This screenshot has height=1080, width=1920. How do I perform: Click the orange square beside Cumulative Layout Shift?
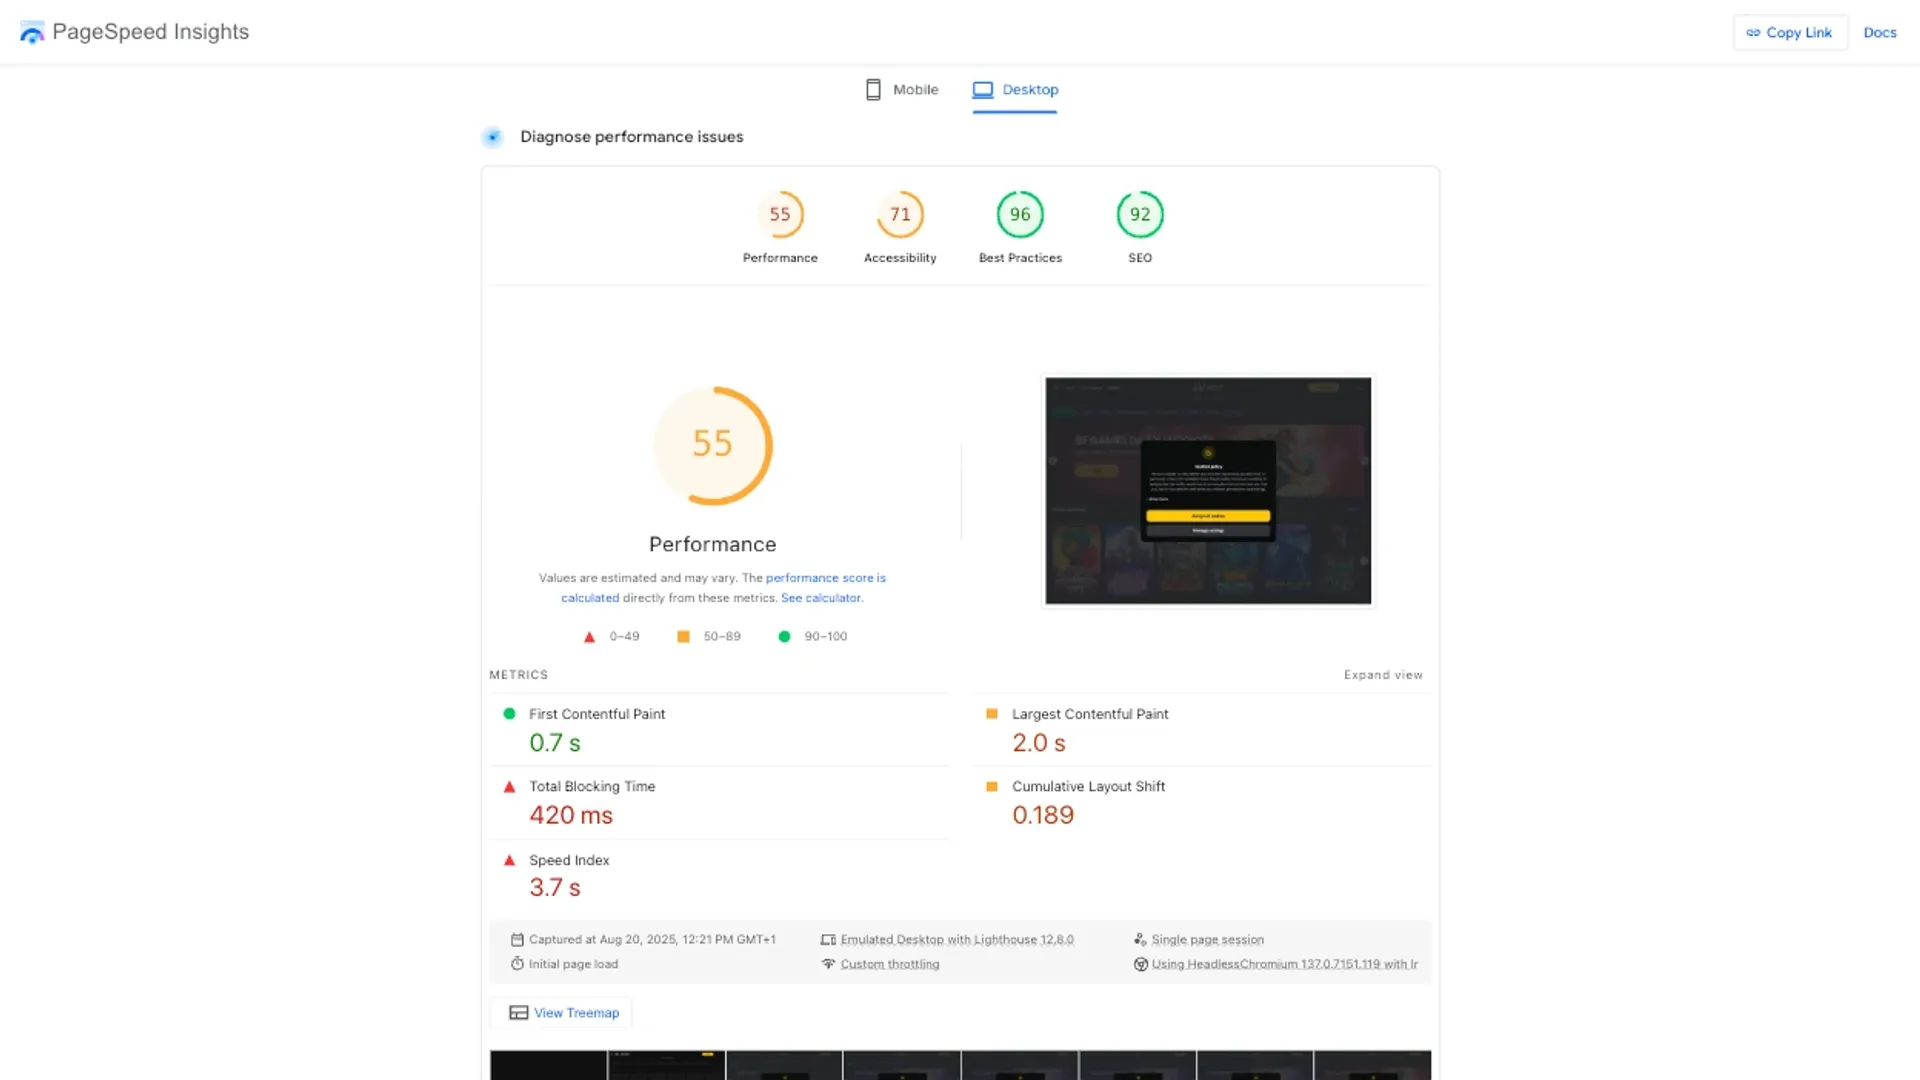(x=992, y=787)
